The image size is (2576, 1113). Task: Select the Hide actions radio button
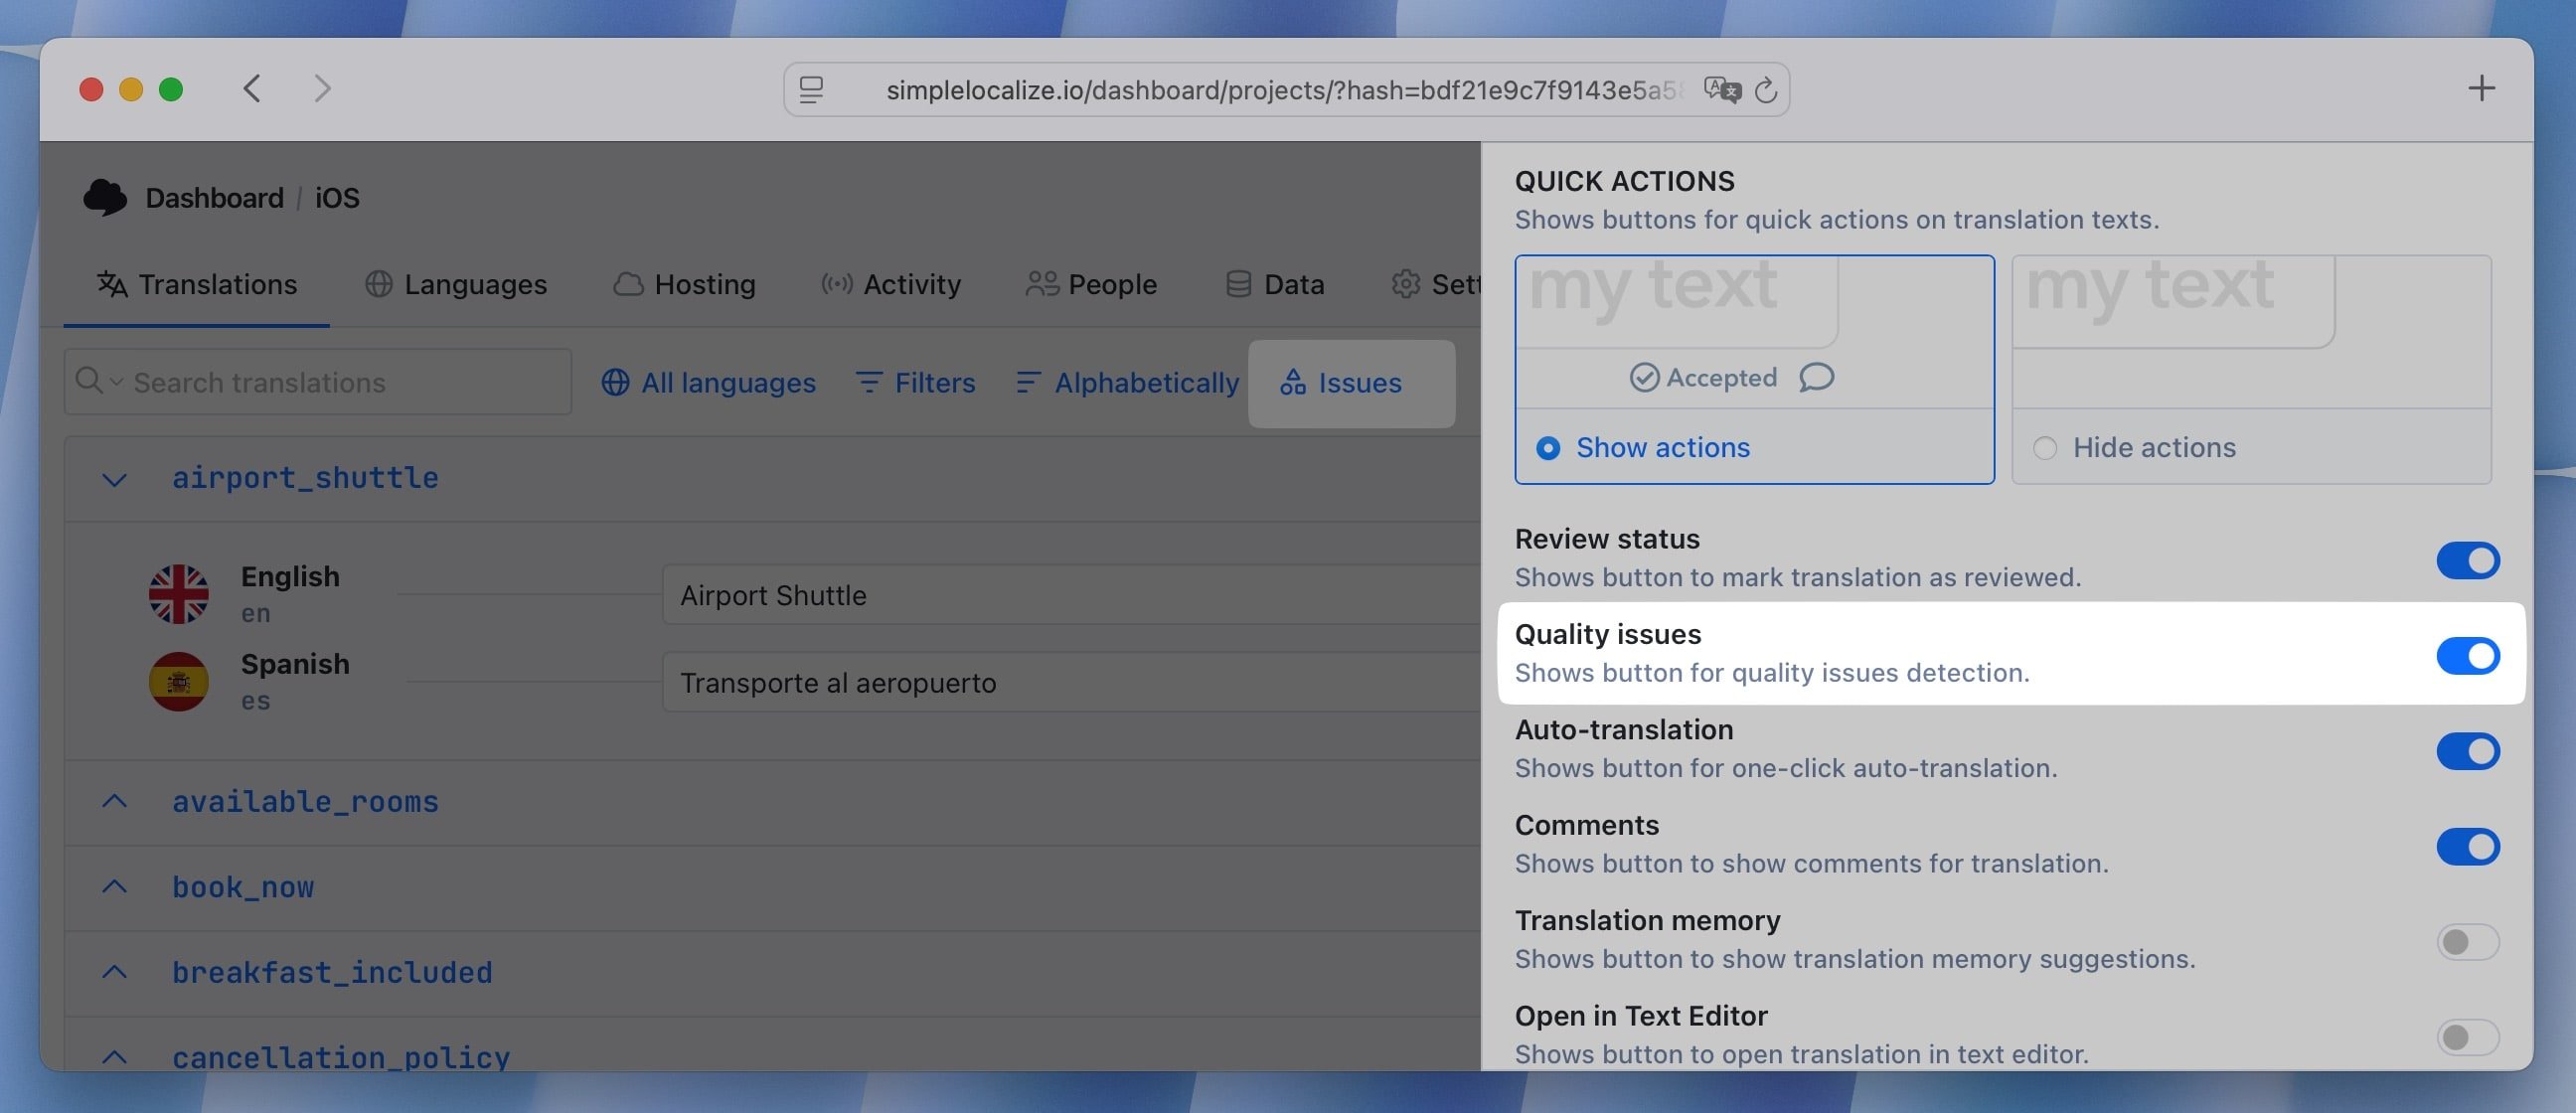pos(2045,448)
